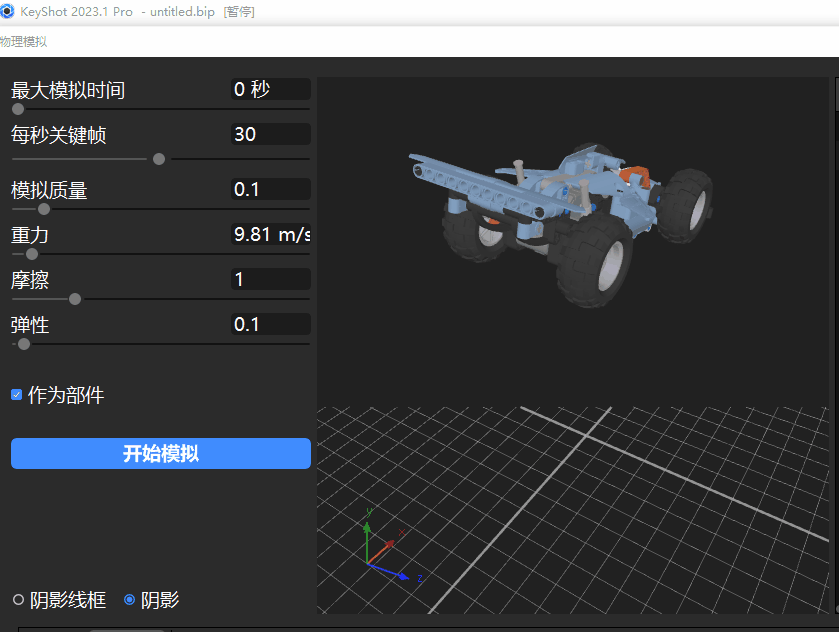Screen dimensions: 839x632
Task: Click the untitled.bip title text
Action: click(182, 12)
